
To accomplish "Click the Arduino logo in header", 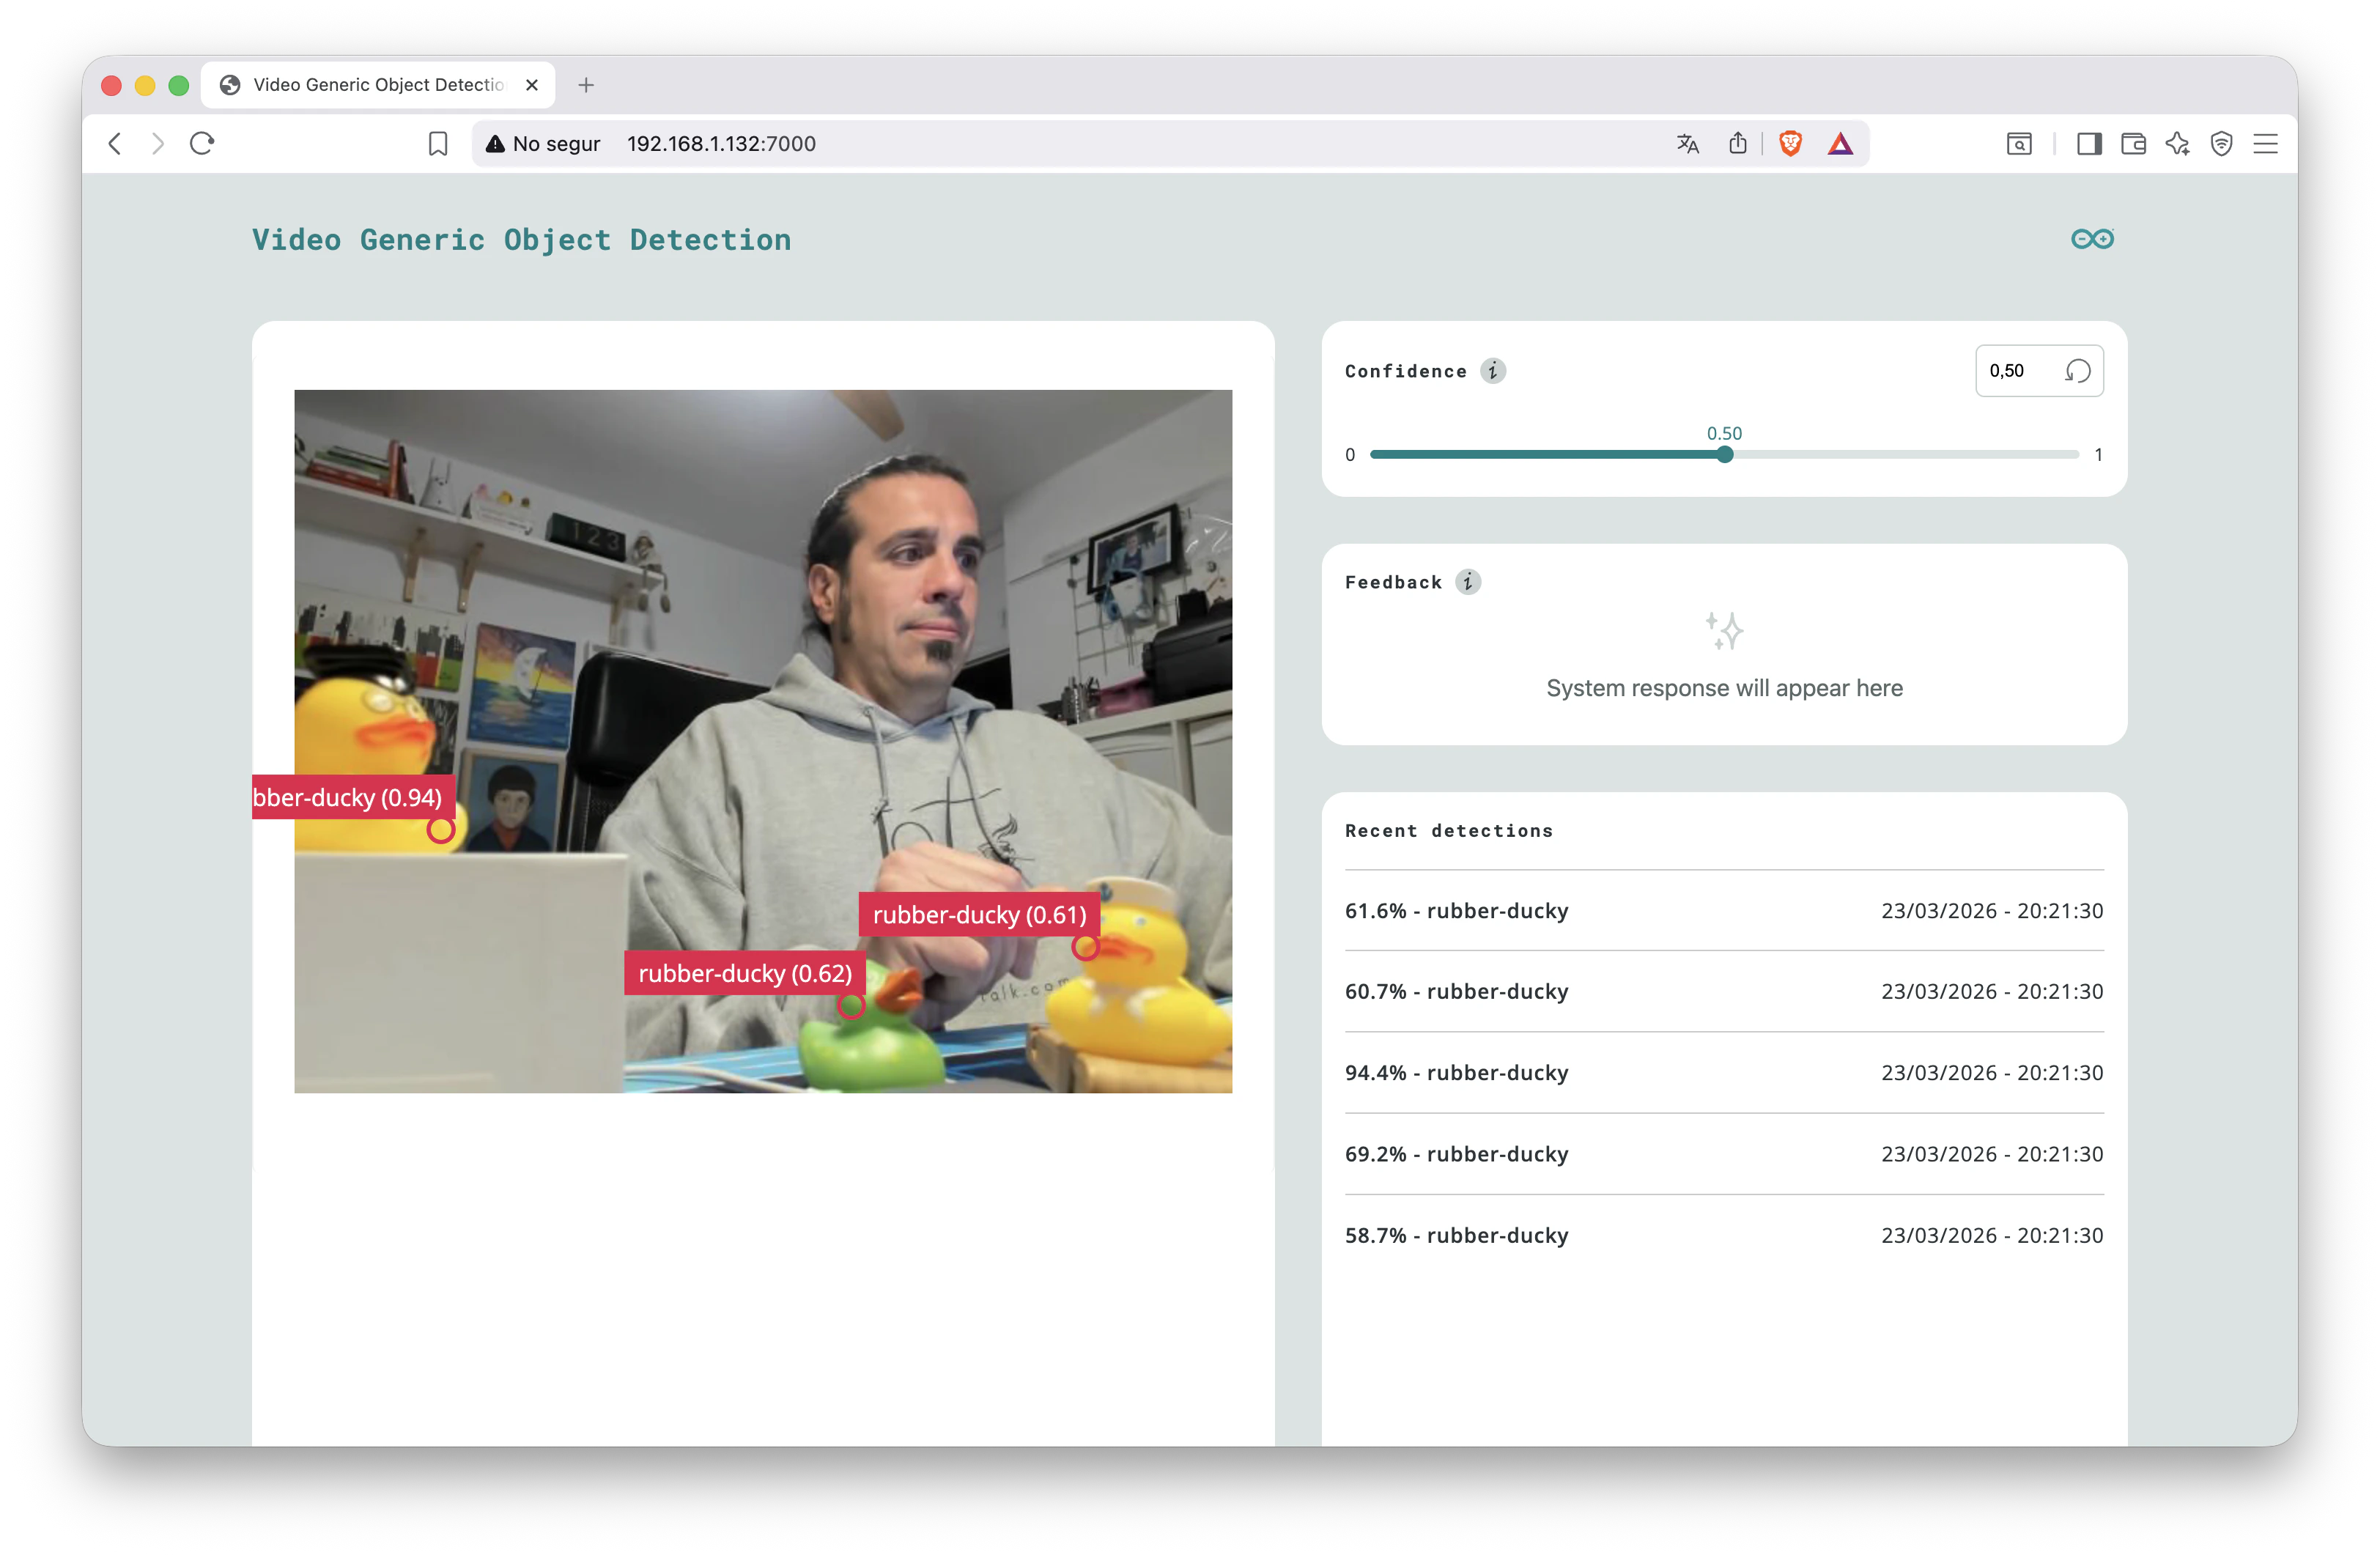I will [2091, 239].
